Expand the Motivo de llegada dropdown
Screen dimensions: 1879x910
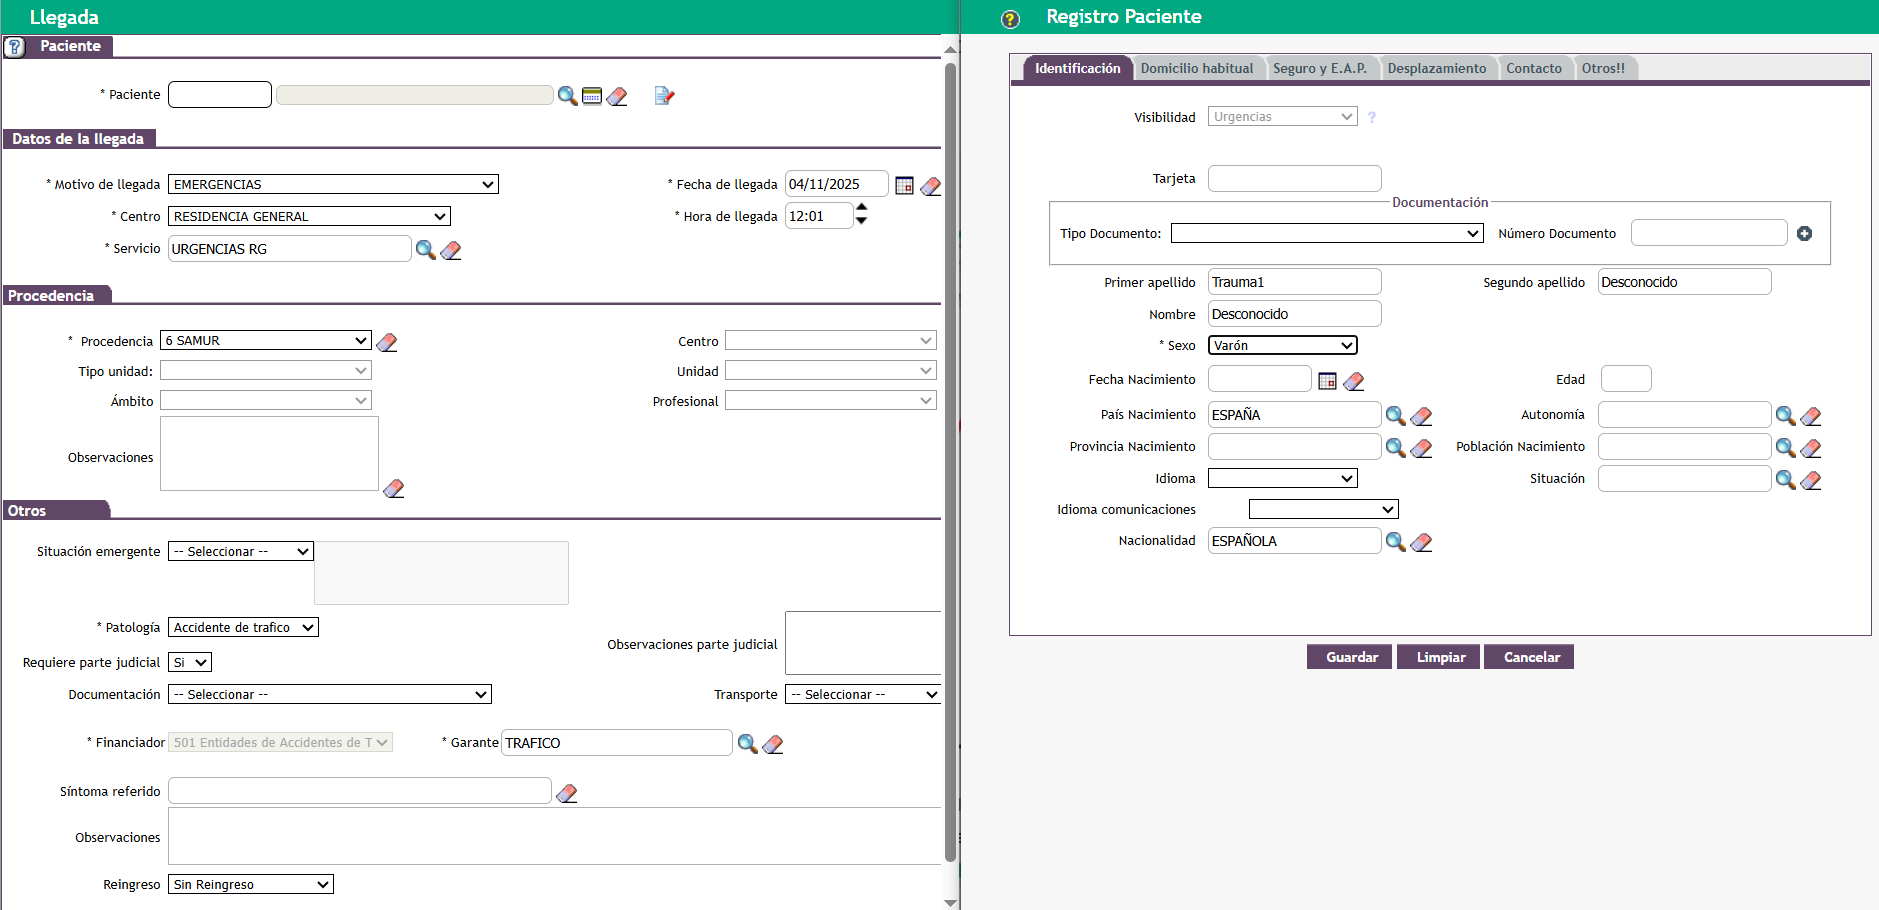click(333, 185)
